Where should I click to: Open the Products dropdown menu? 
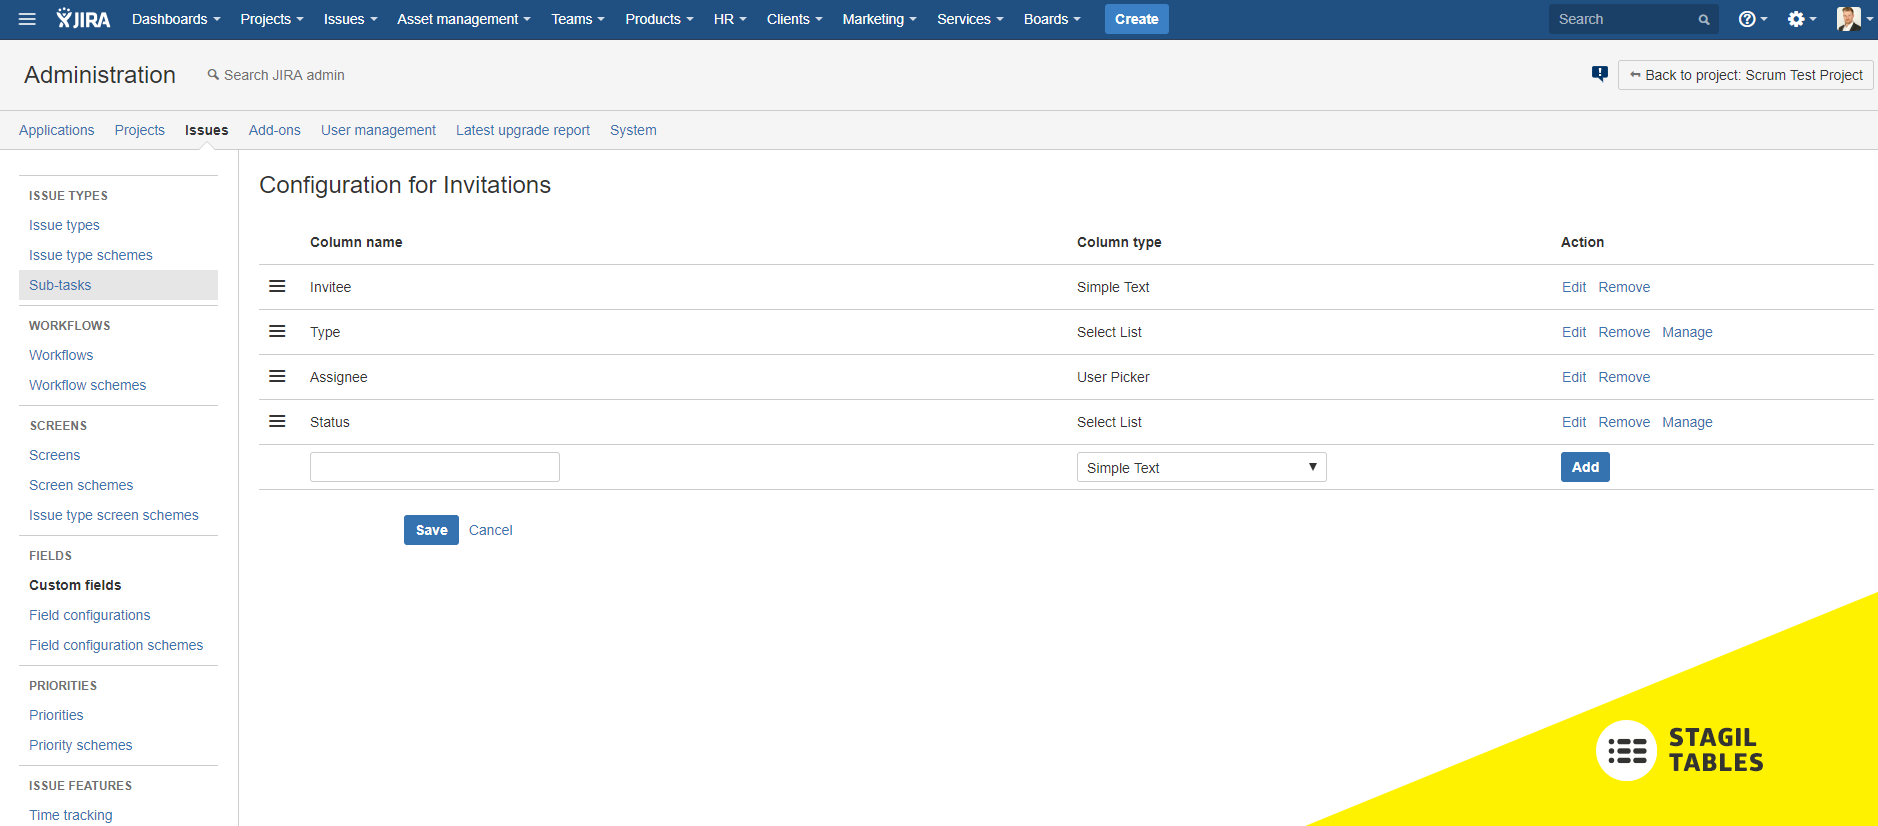point(659,19)
